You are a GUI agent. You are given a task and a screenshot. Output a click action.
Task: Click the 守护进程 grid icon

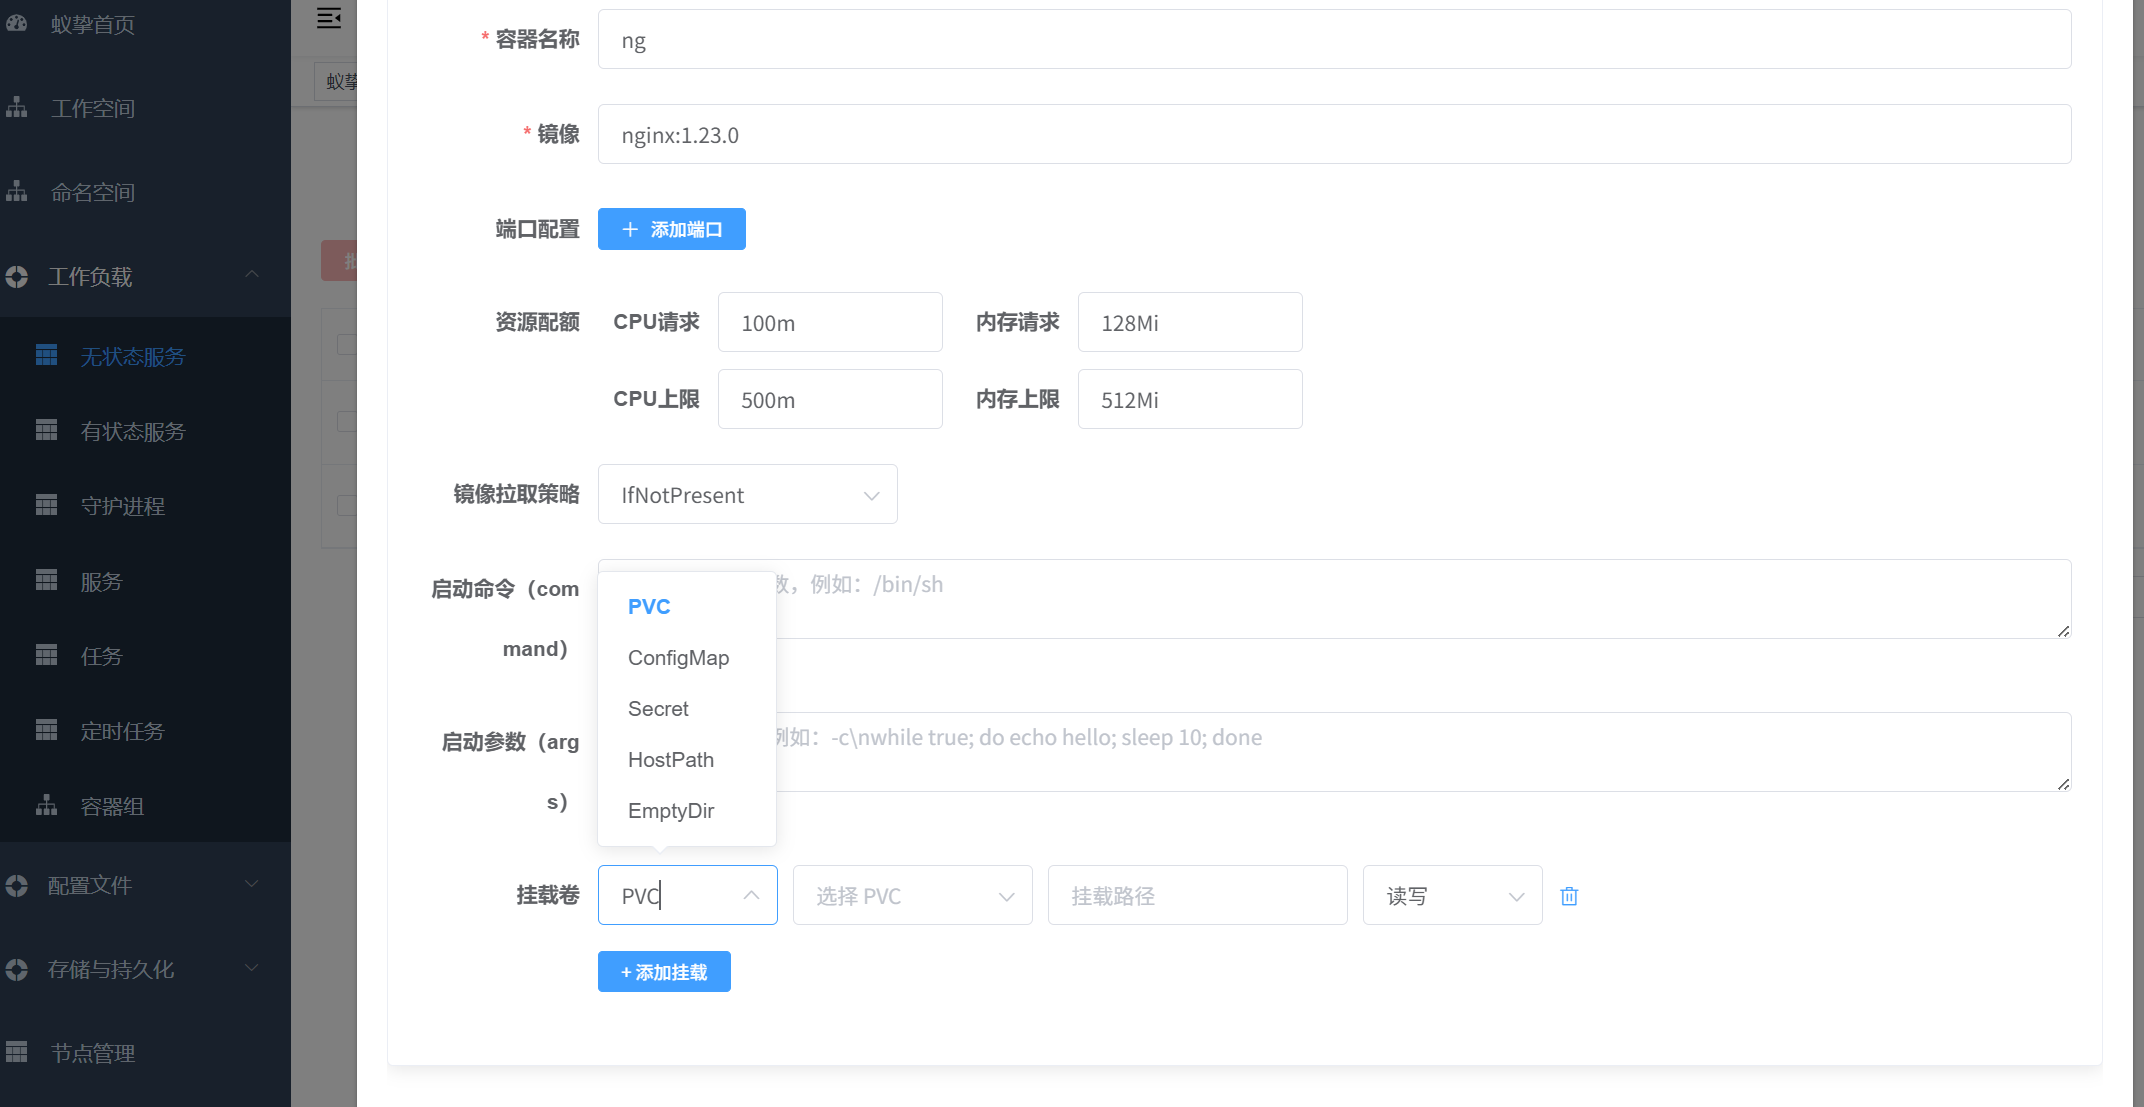[x=46, y=505]
